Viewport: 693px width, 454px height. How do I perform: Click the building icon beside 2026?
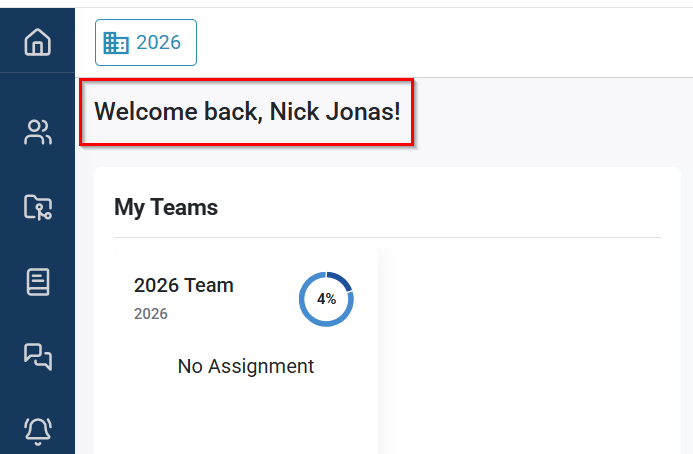116,42
